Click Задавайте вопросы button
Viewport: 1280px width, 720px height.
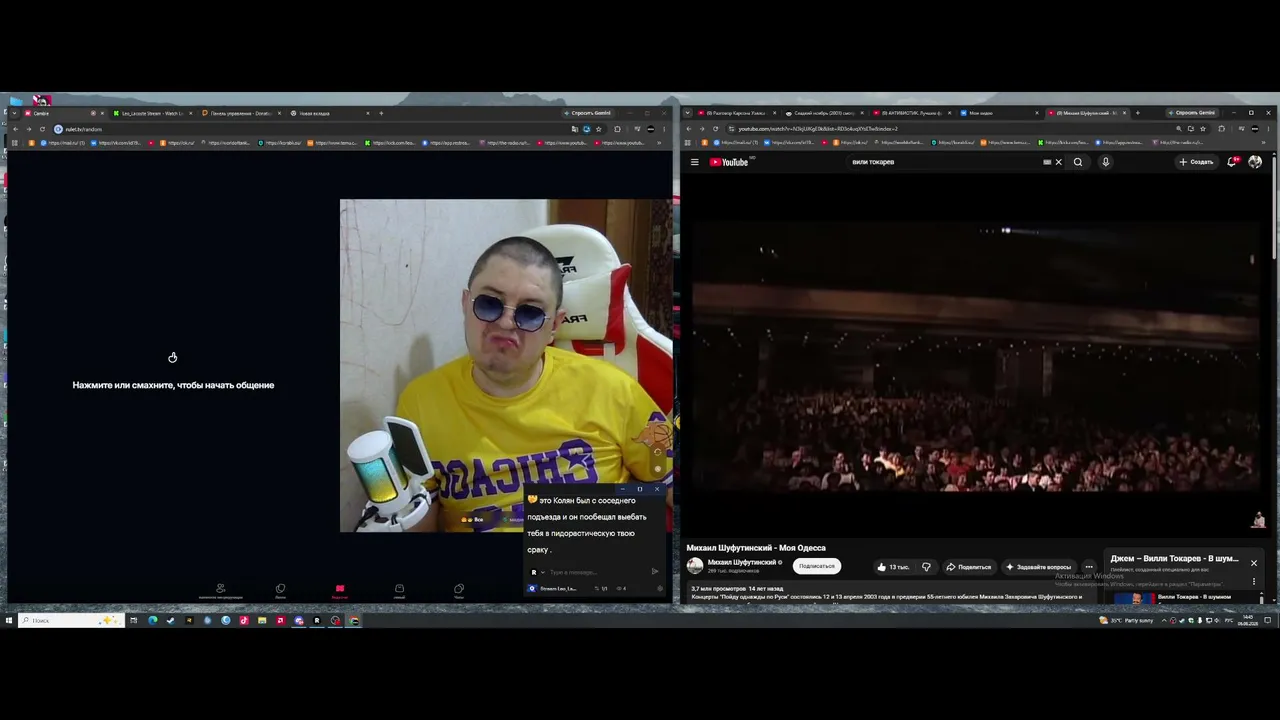pyautogui.click(x=1038, y=567)
